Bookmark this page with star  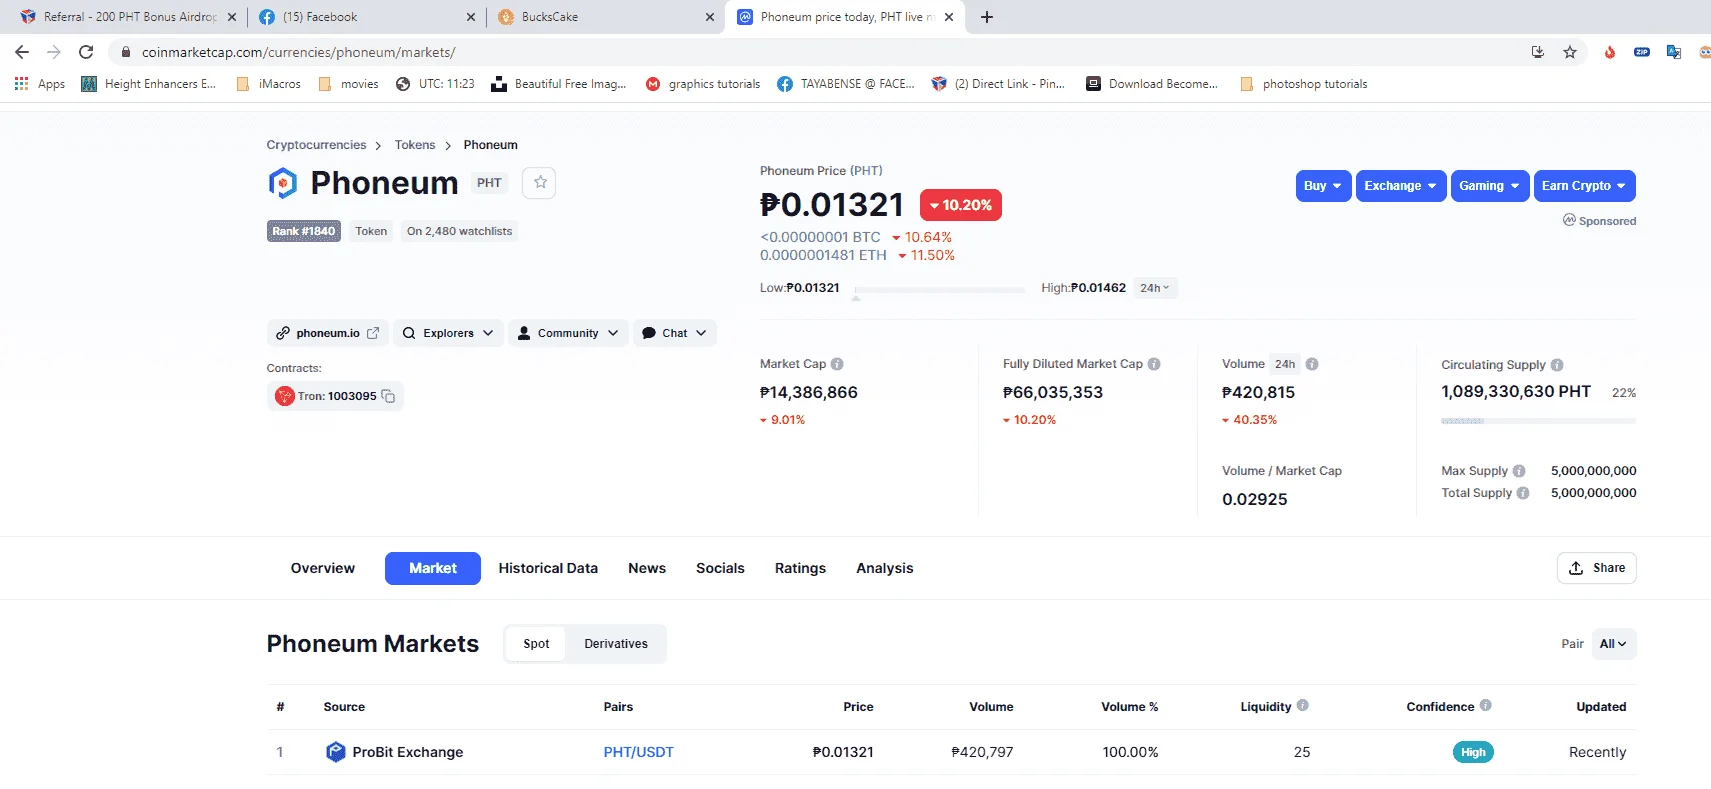[x=1570, y=52]
